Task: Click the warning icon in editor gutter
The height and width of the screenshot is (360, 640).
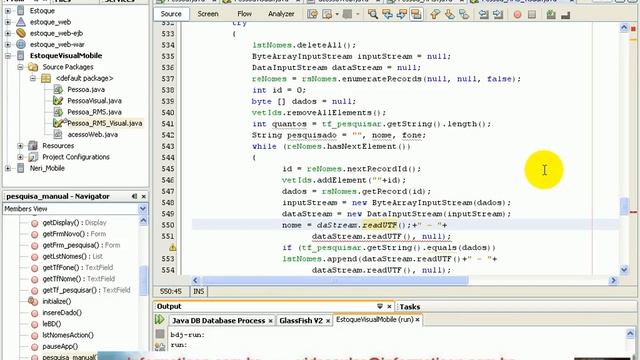Action: (173, 247)
